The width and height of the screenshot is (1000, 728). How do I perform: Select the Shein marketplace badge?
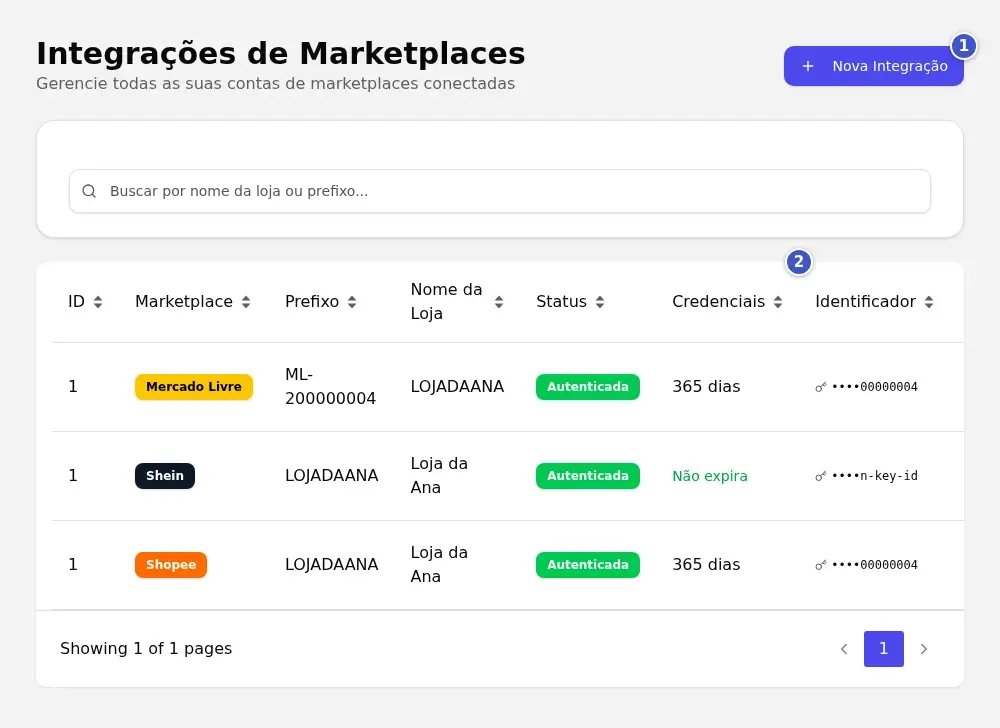coord(165,476)
